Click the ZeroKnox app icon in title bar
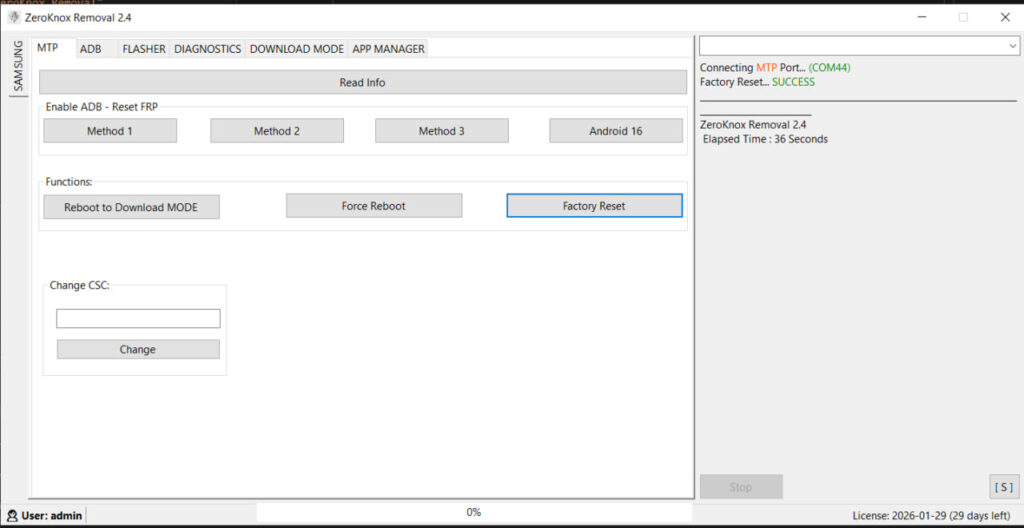 [x=12, y=17]
